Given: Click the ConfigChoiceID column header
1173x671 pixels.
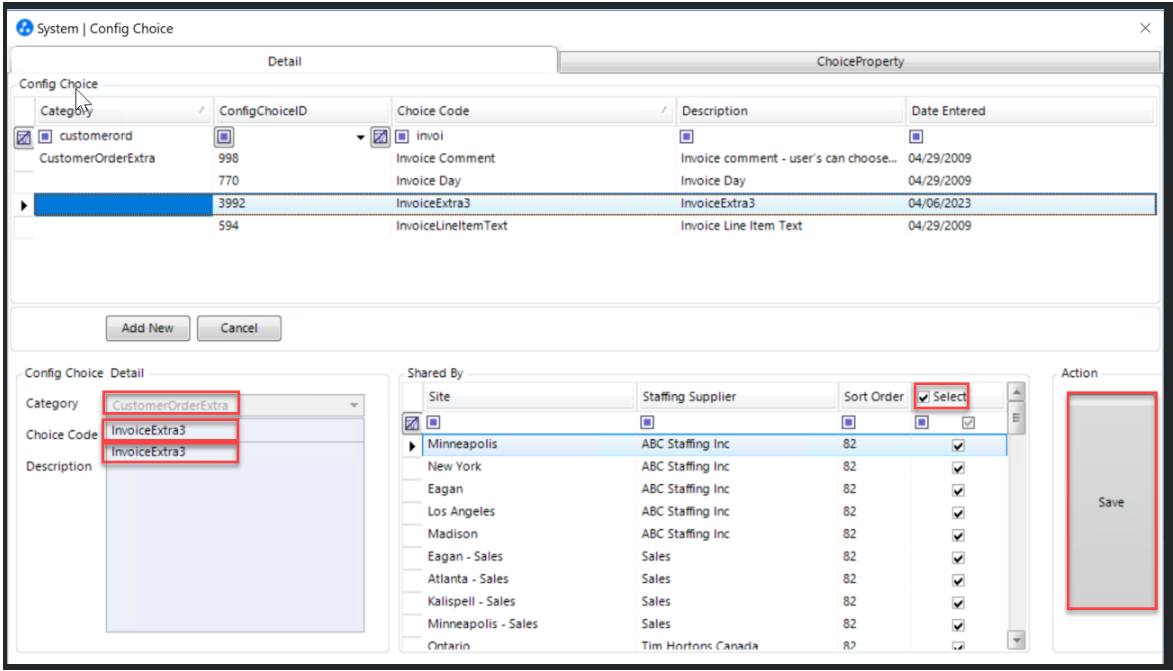Looking at the screenshot, I should (x=303, y=111).
